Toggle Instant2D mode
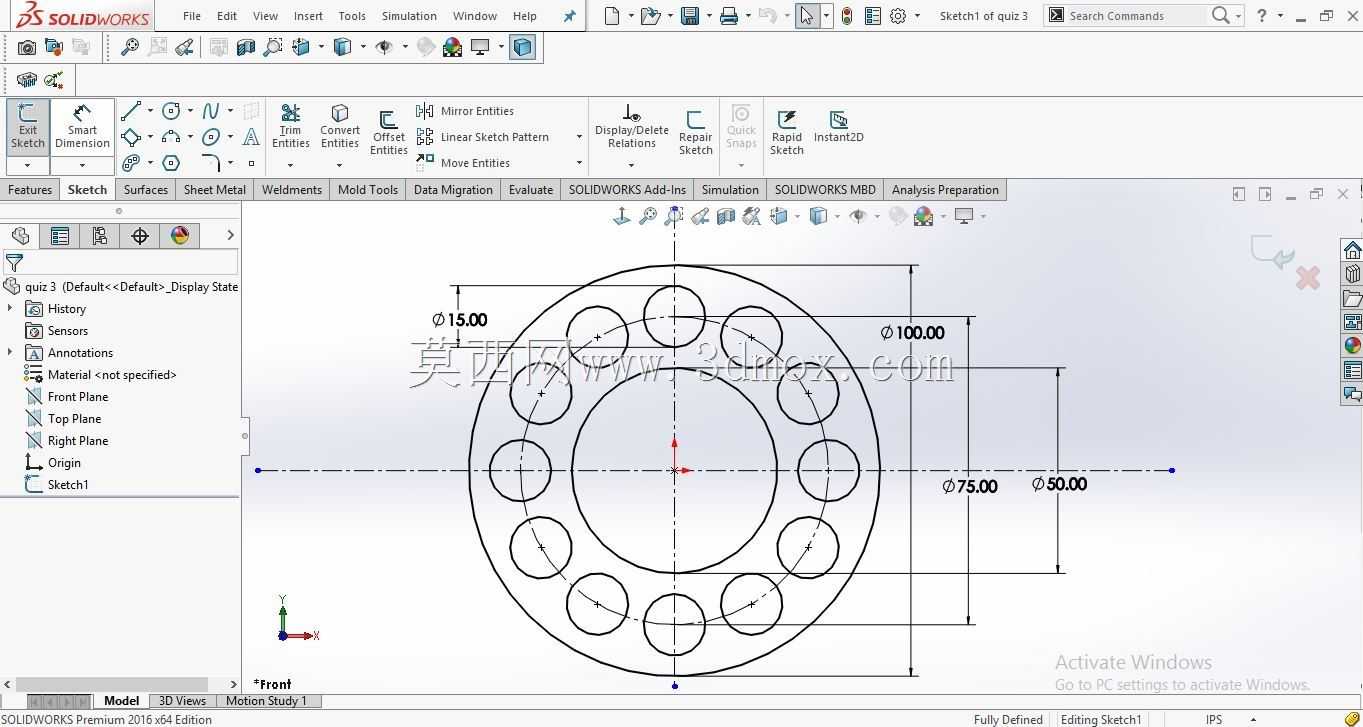Screen dimensions: 1363x727 click(838, 127)
